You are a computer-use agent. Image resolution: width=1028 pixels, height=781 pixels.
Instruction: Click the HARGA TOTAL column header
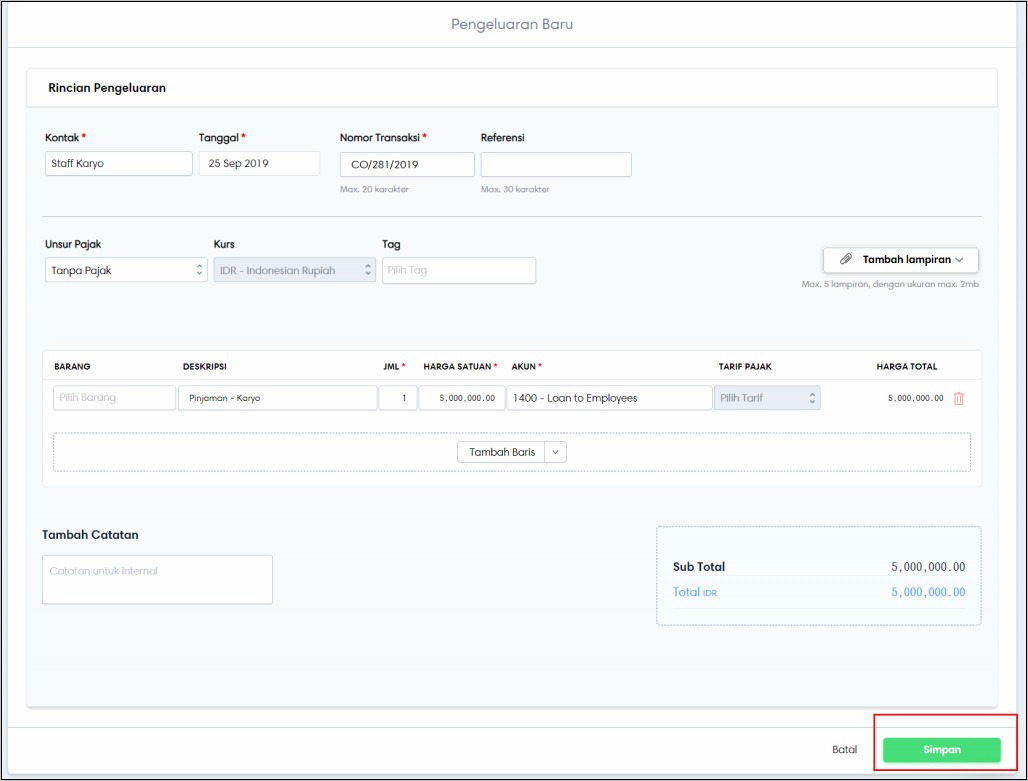tap(907, 367)
